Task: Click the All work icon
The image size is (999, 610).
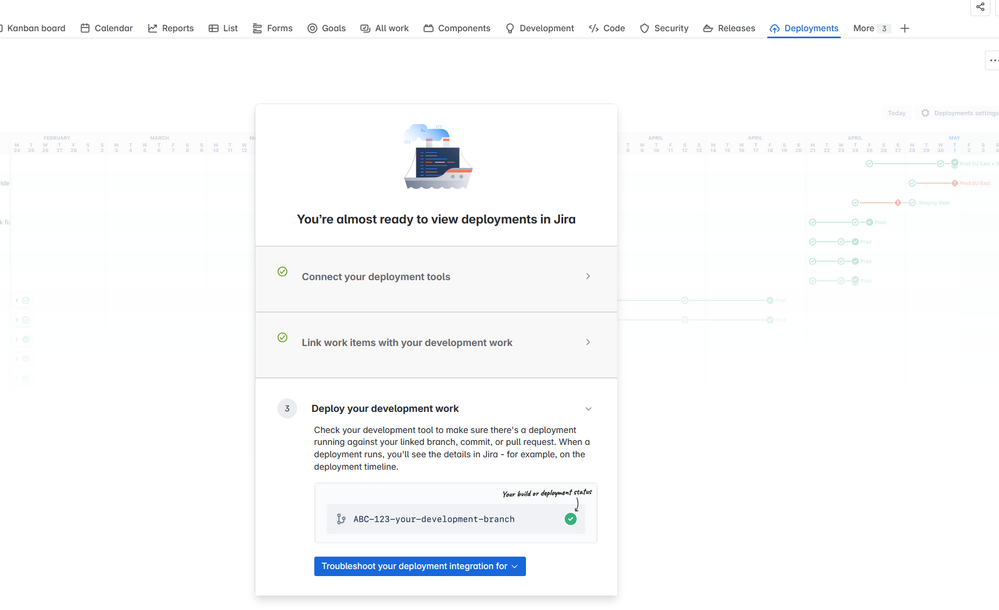Action: [365, 28]
